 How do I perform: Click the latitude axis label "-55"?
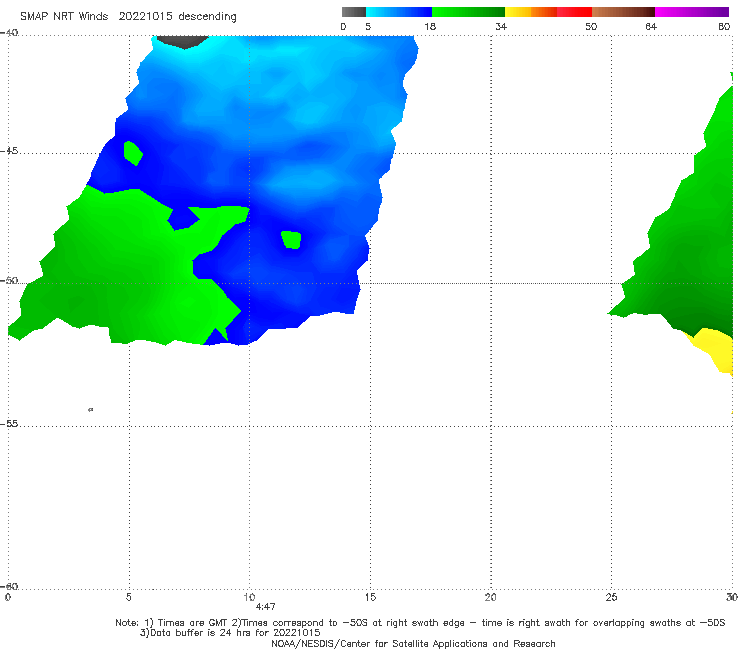(x=9, y=424)
